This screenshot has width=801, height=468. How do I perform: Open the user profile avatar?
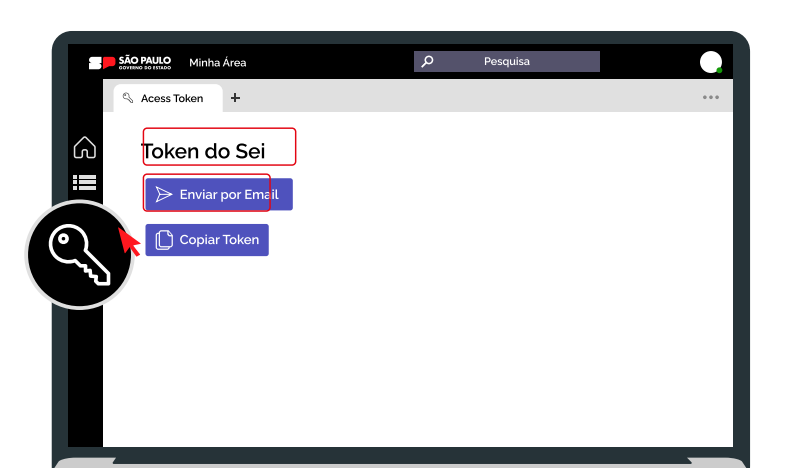(x=710, y=62)
